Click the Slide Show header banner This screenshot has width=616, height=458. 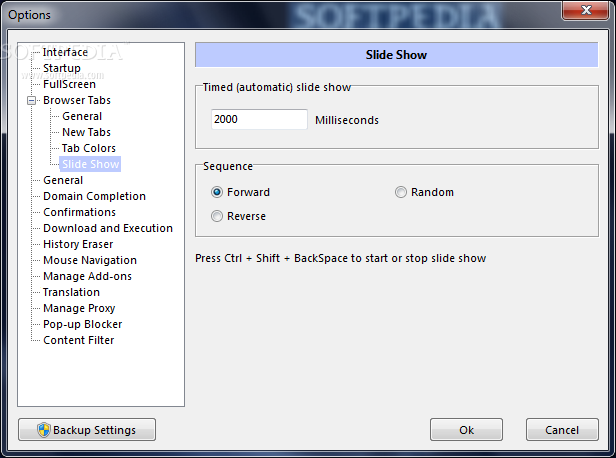397,55
